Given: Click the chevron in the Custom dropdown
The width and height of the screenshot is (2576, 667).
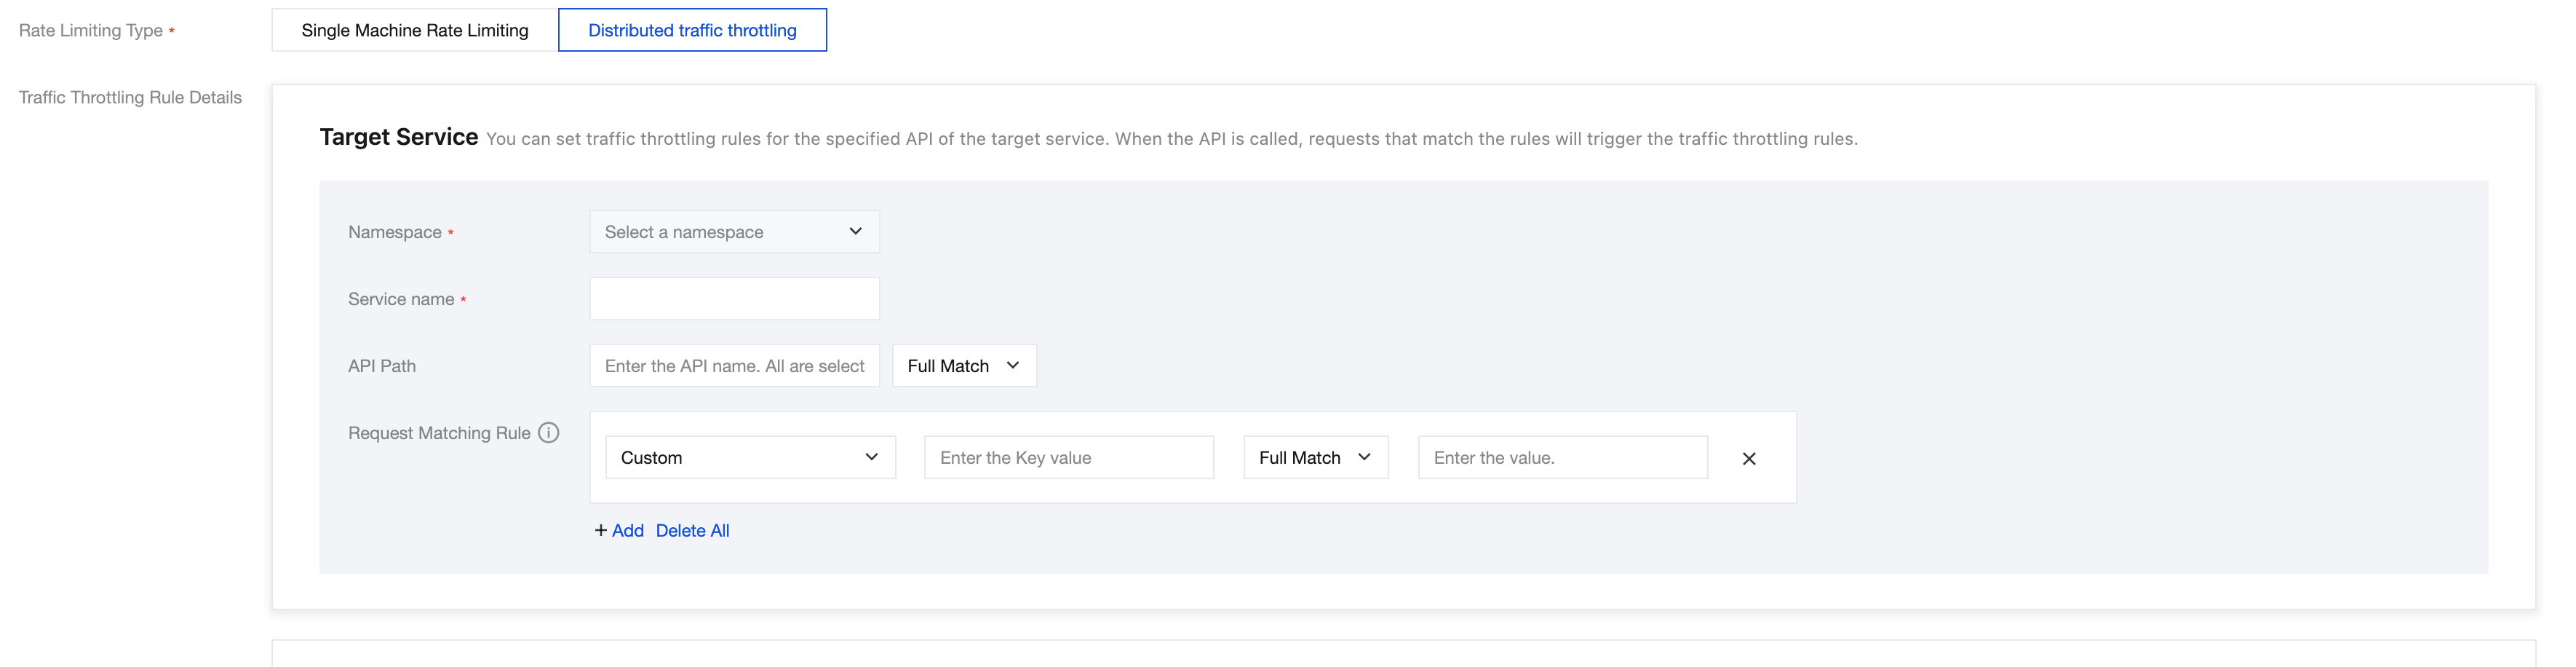Looking at the screenshot, I should [871, 457].
